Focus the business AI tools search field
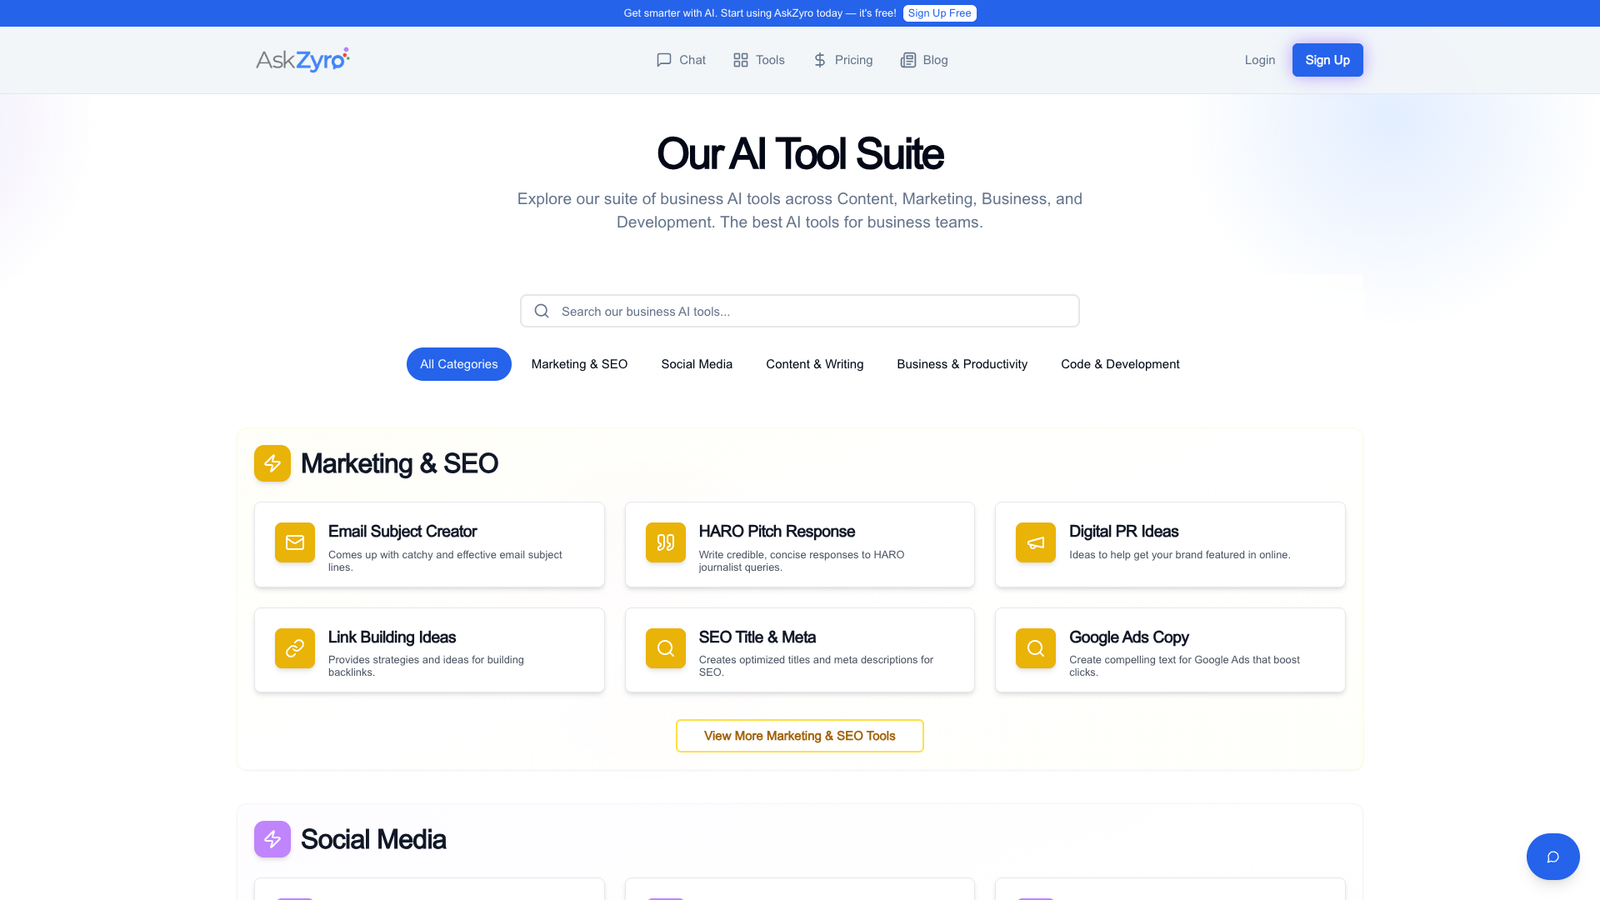This screenshot has height=900, width=1600. coord(800,311)
